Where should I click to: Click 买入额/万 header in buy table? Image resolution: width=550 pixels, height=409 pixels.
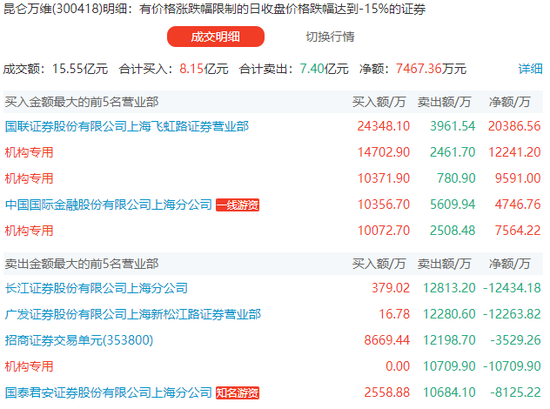(379, 102)
